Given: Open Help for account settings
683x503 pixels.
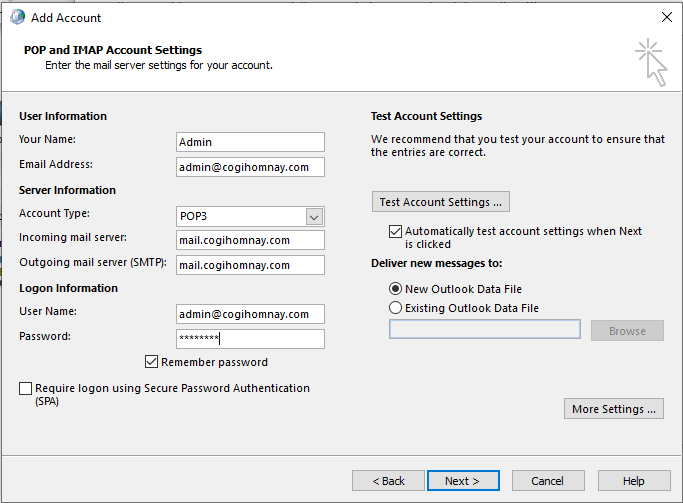Looking at the screenshot, I should tap(633, 481).
